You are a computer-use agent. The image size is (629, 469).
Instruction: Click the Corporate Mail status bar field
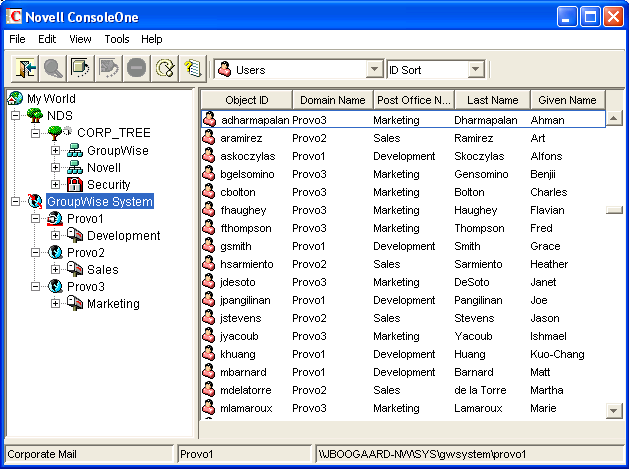89,454
